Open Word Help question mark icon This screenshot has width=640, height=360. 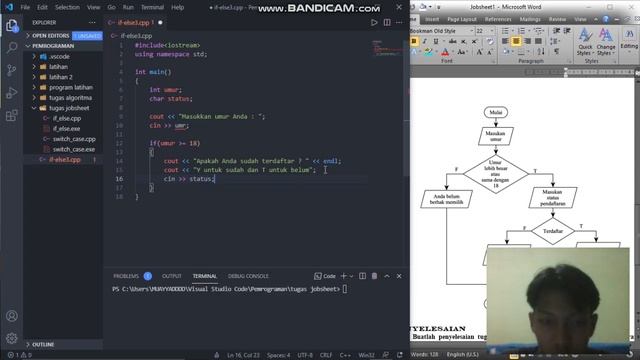pos(606,19)
